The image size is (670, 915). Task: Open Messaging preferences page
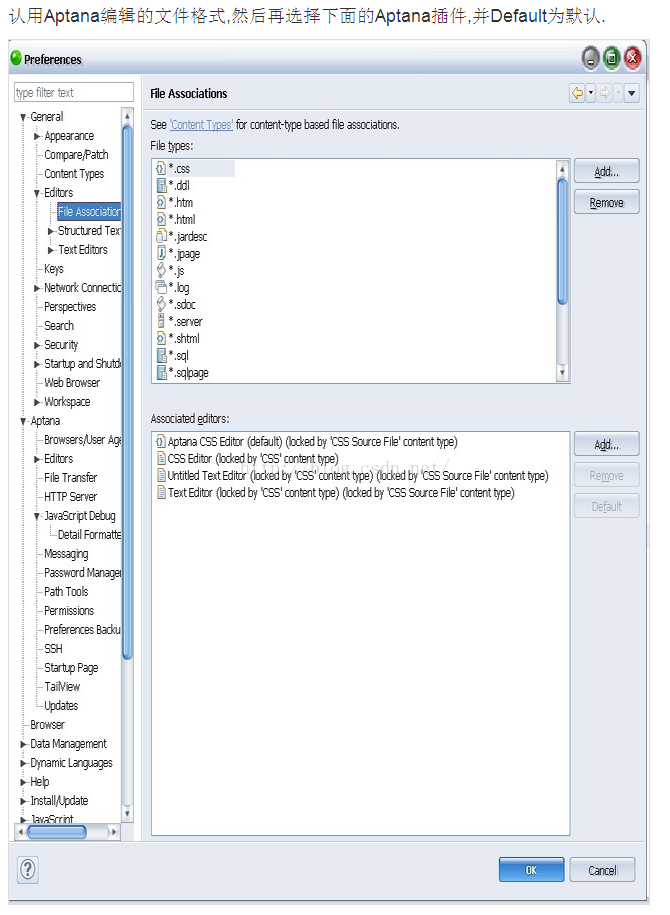click(x=66, y=554)
